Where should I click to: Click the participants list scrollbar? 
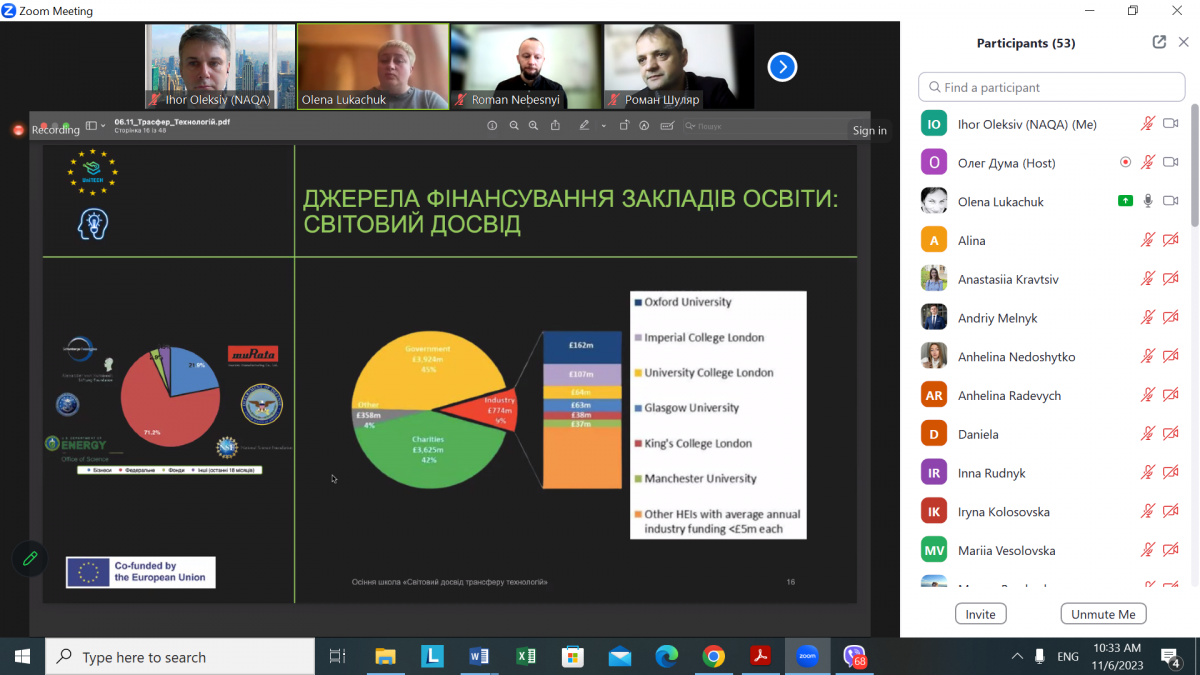(1194, 160)
